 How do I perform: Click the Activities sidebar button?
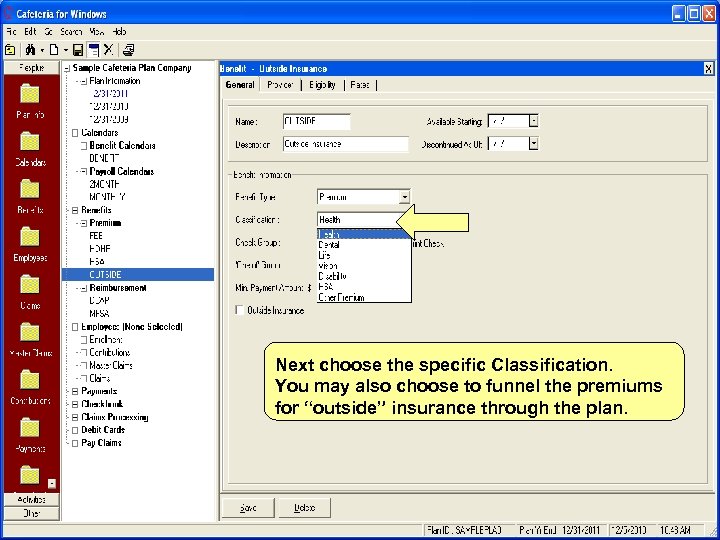(x=32, y=500)
